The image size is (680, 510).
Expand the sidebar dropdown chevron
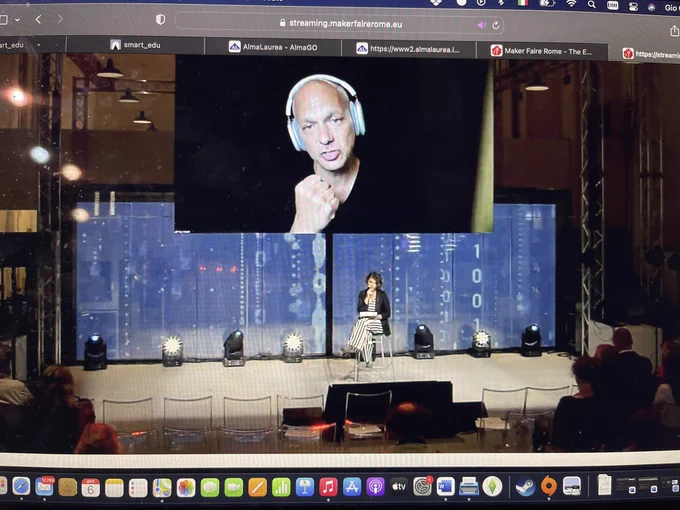tap(17, 20)
